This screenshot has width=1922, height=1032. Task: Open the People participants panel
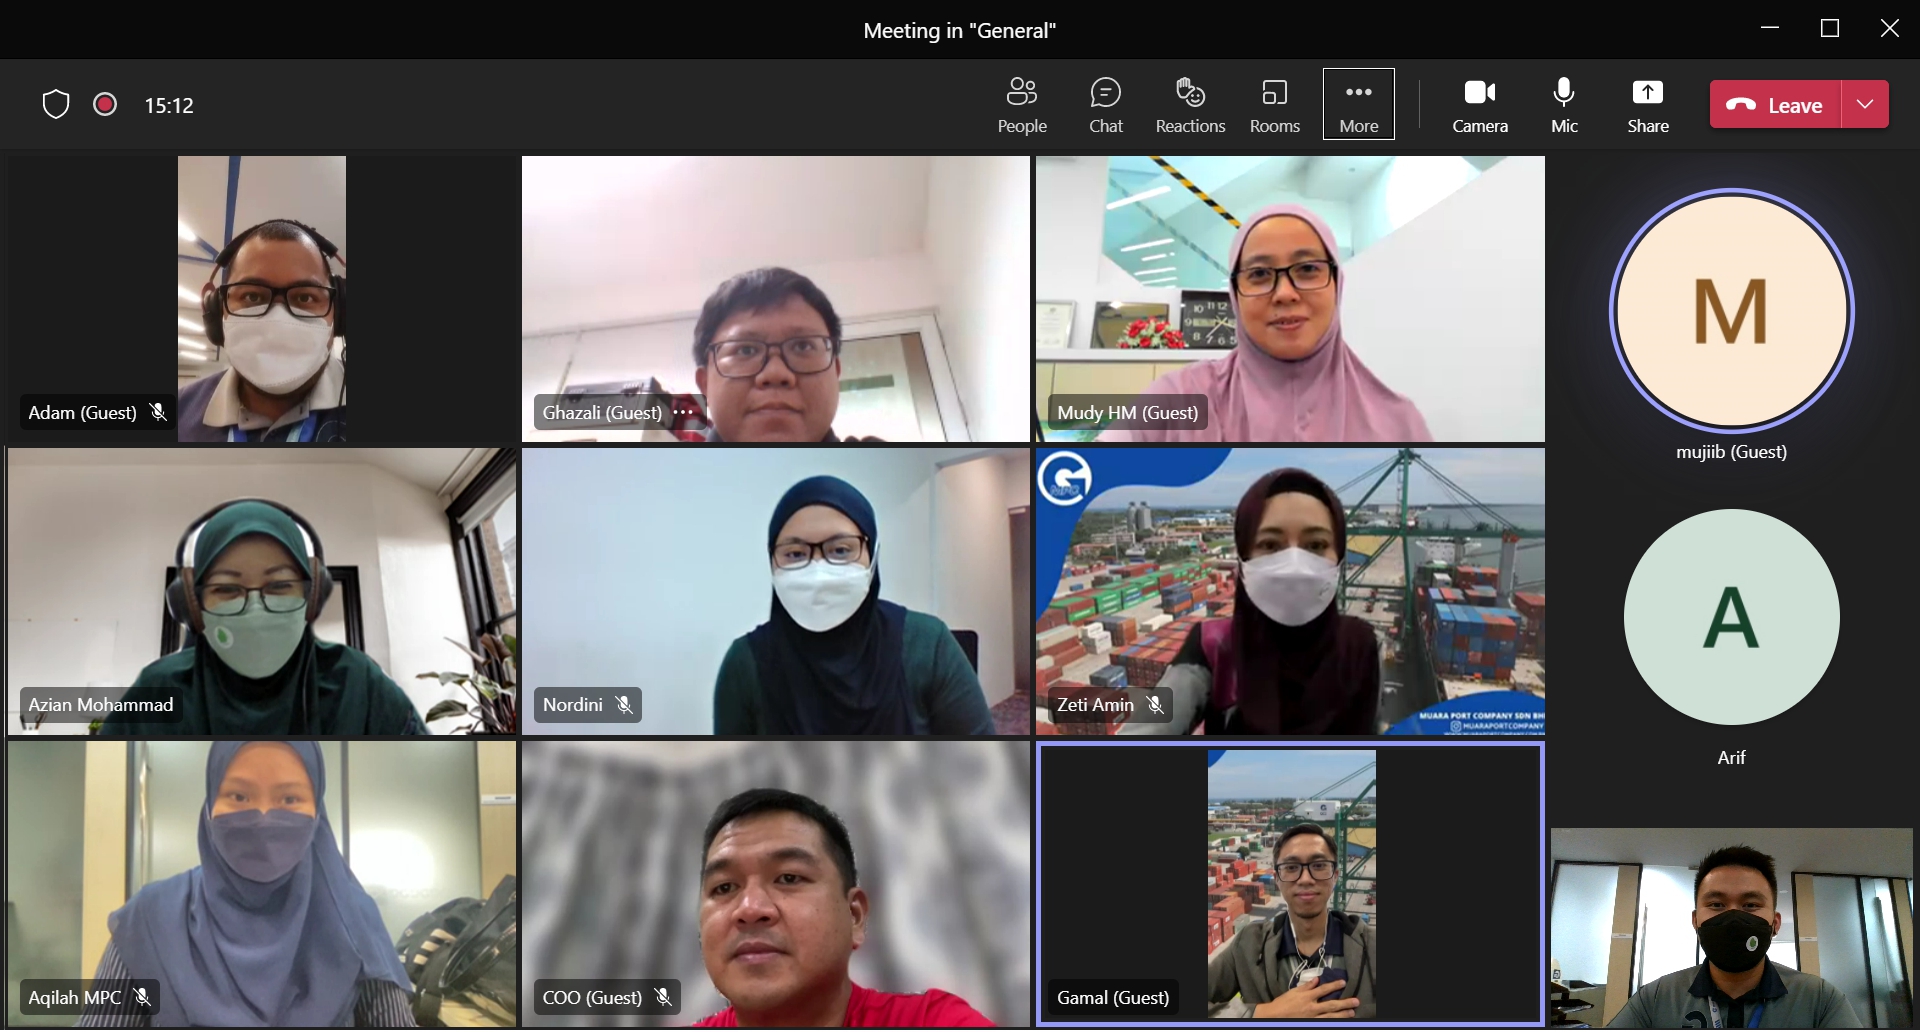tap(1022, 105)
